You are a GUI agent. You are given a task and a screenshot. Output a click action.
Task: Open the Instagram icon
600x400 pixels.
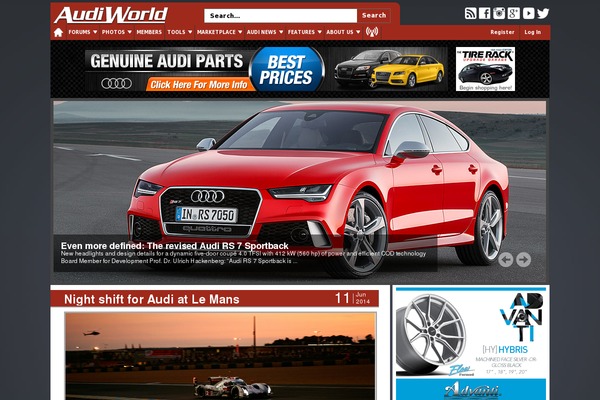(x=499, y=13)
